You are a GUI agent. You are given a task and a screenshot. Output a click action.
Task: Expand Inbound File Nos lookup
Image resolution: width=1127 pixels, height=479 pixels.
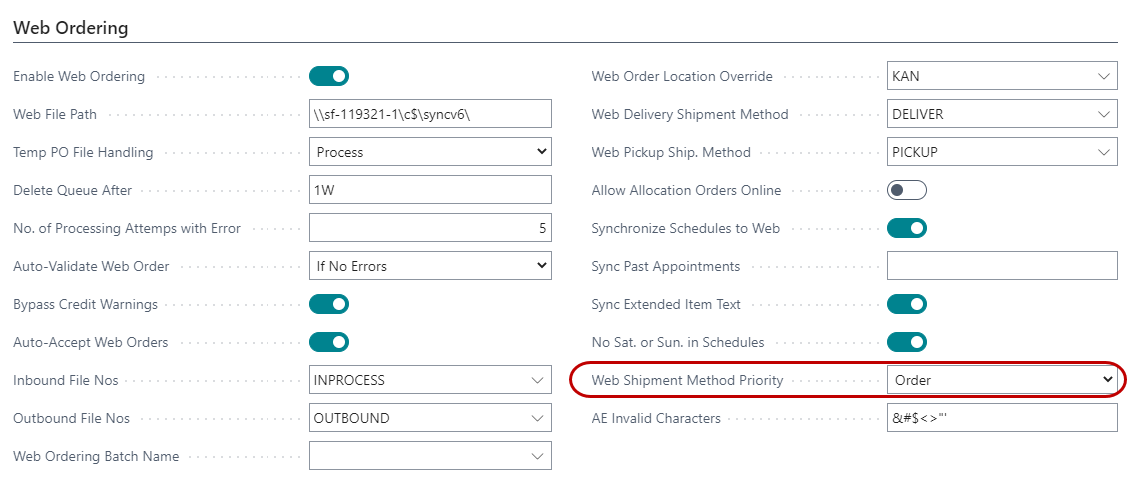(x=538, y=380)
